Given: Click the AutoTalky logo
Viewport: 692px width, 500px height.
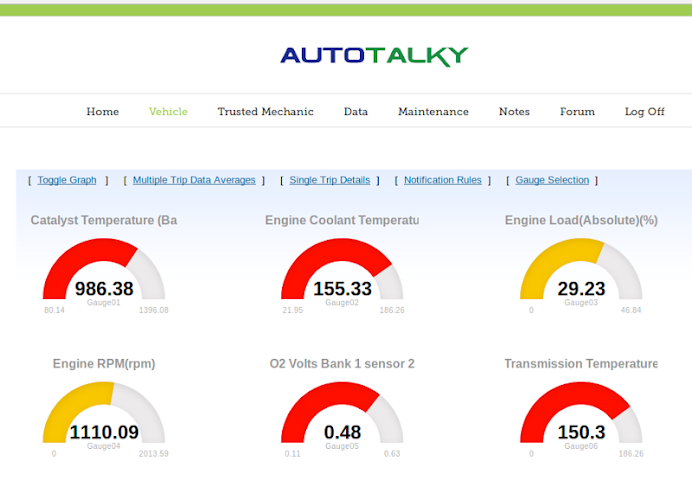Looking at the screenshot, I should [x=374, y=56].
